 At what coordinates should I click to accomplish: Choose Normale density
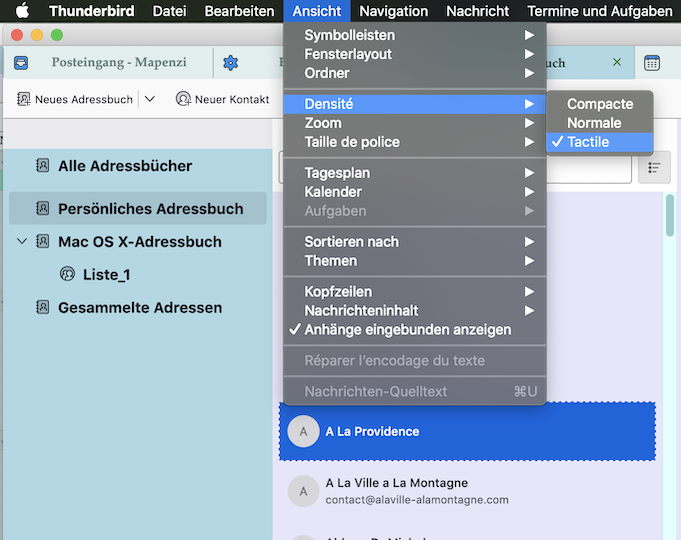point(599,123)
